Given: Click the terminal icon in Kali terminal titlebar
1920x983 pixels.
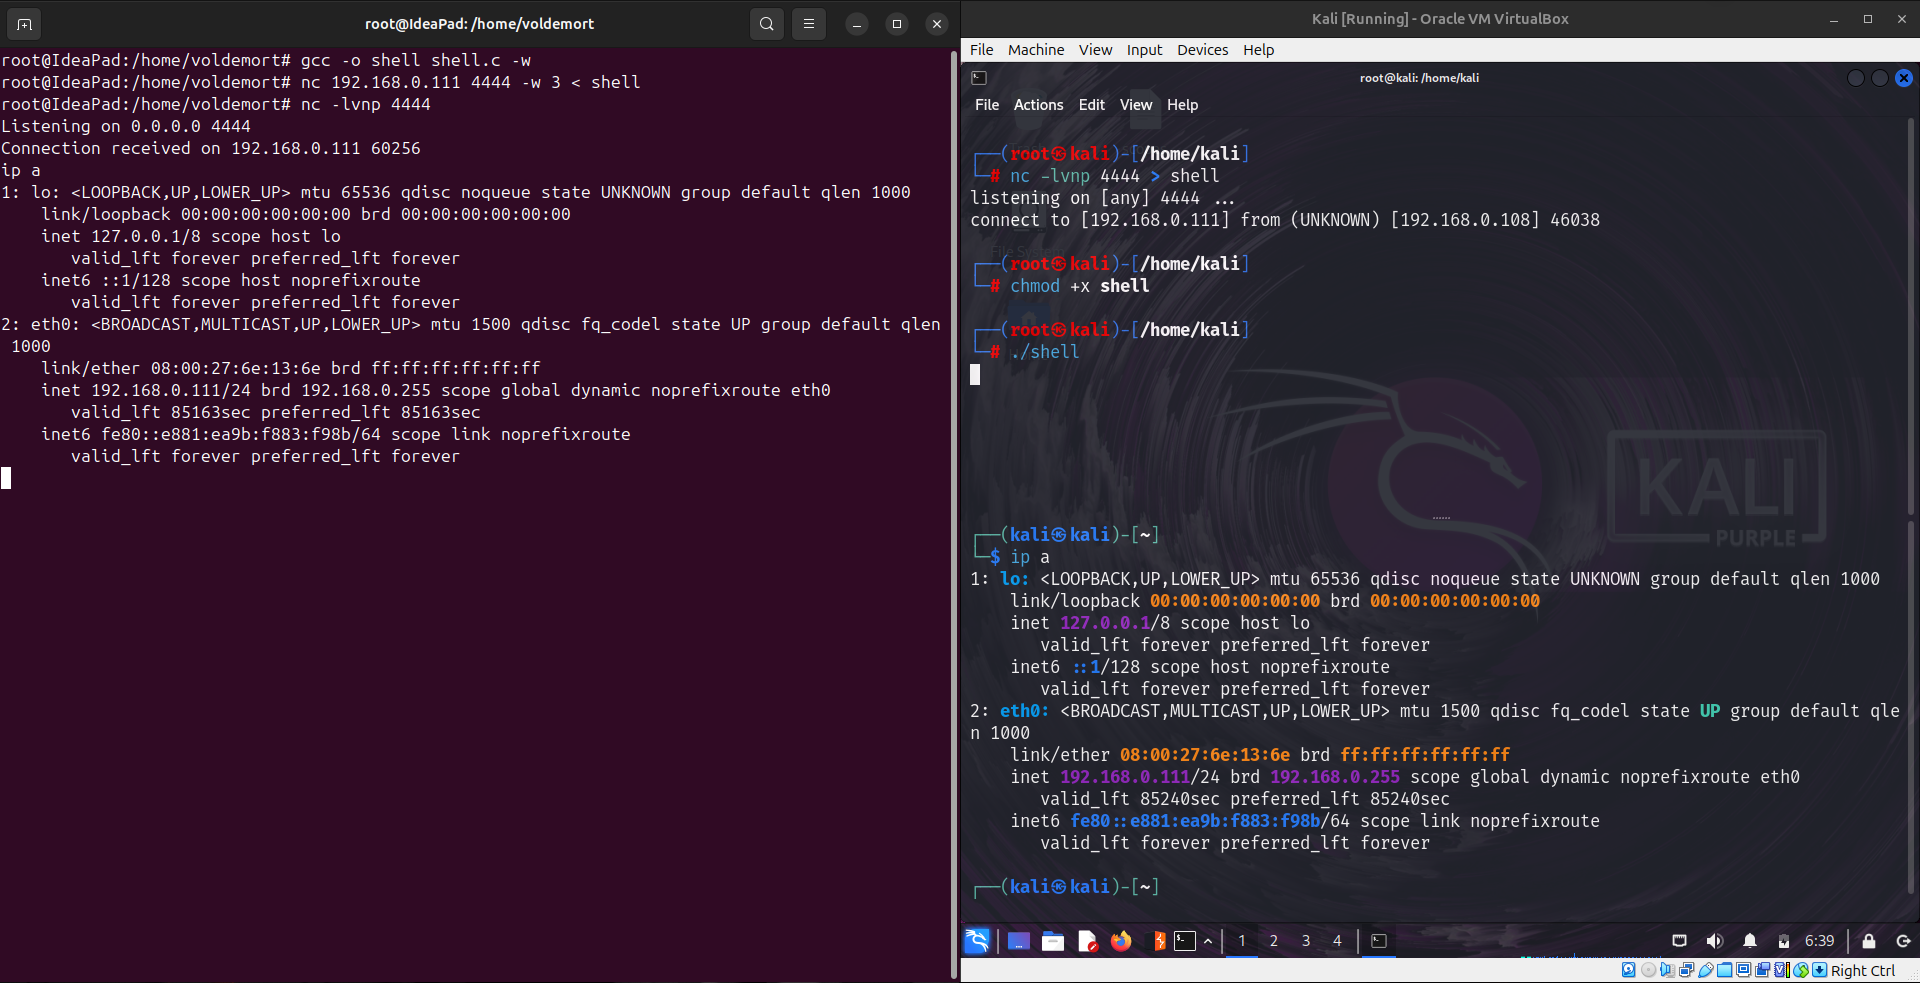Looking at the screenshot, I should 979,78.
